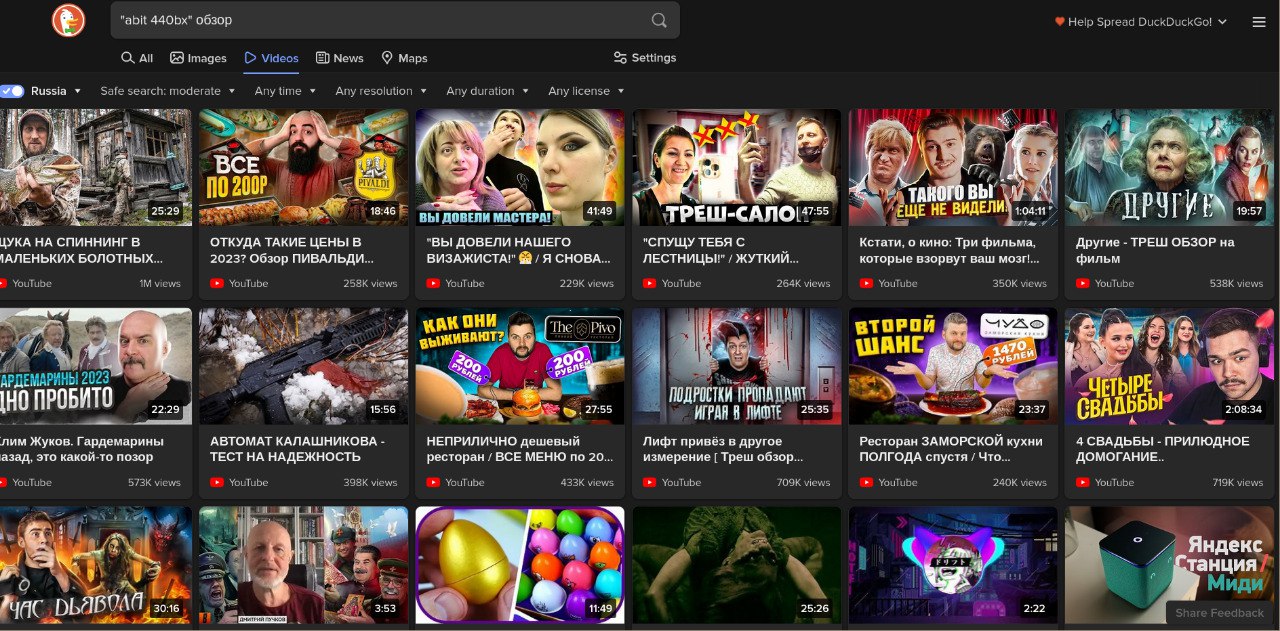Image resolution: width=1280 pixels, height=631 pixels.
Task: Open the Settings menu
Action: 645,58
